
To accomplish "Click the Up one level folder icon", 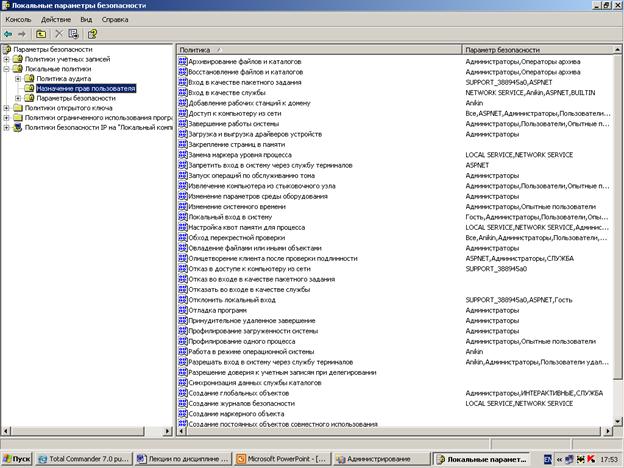I will coord(41,34).
